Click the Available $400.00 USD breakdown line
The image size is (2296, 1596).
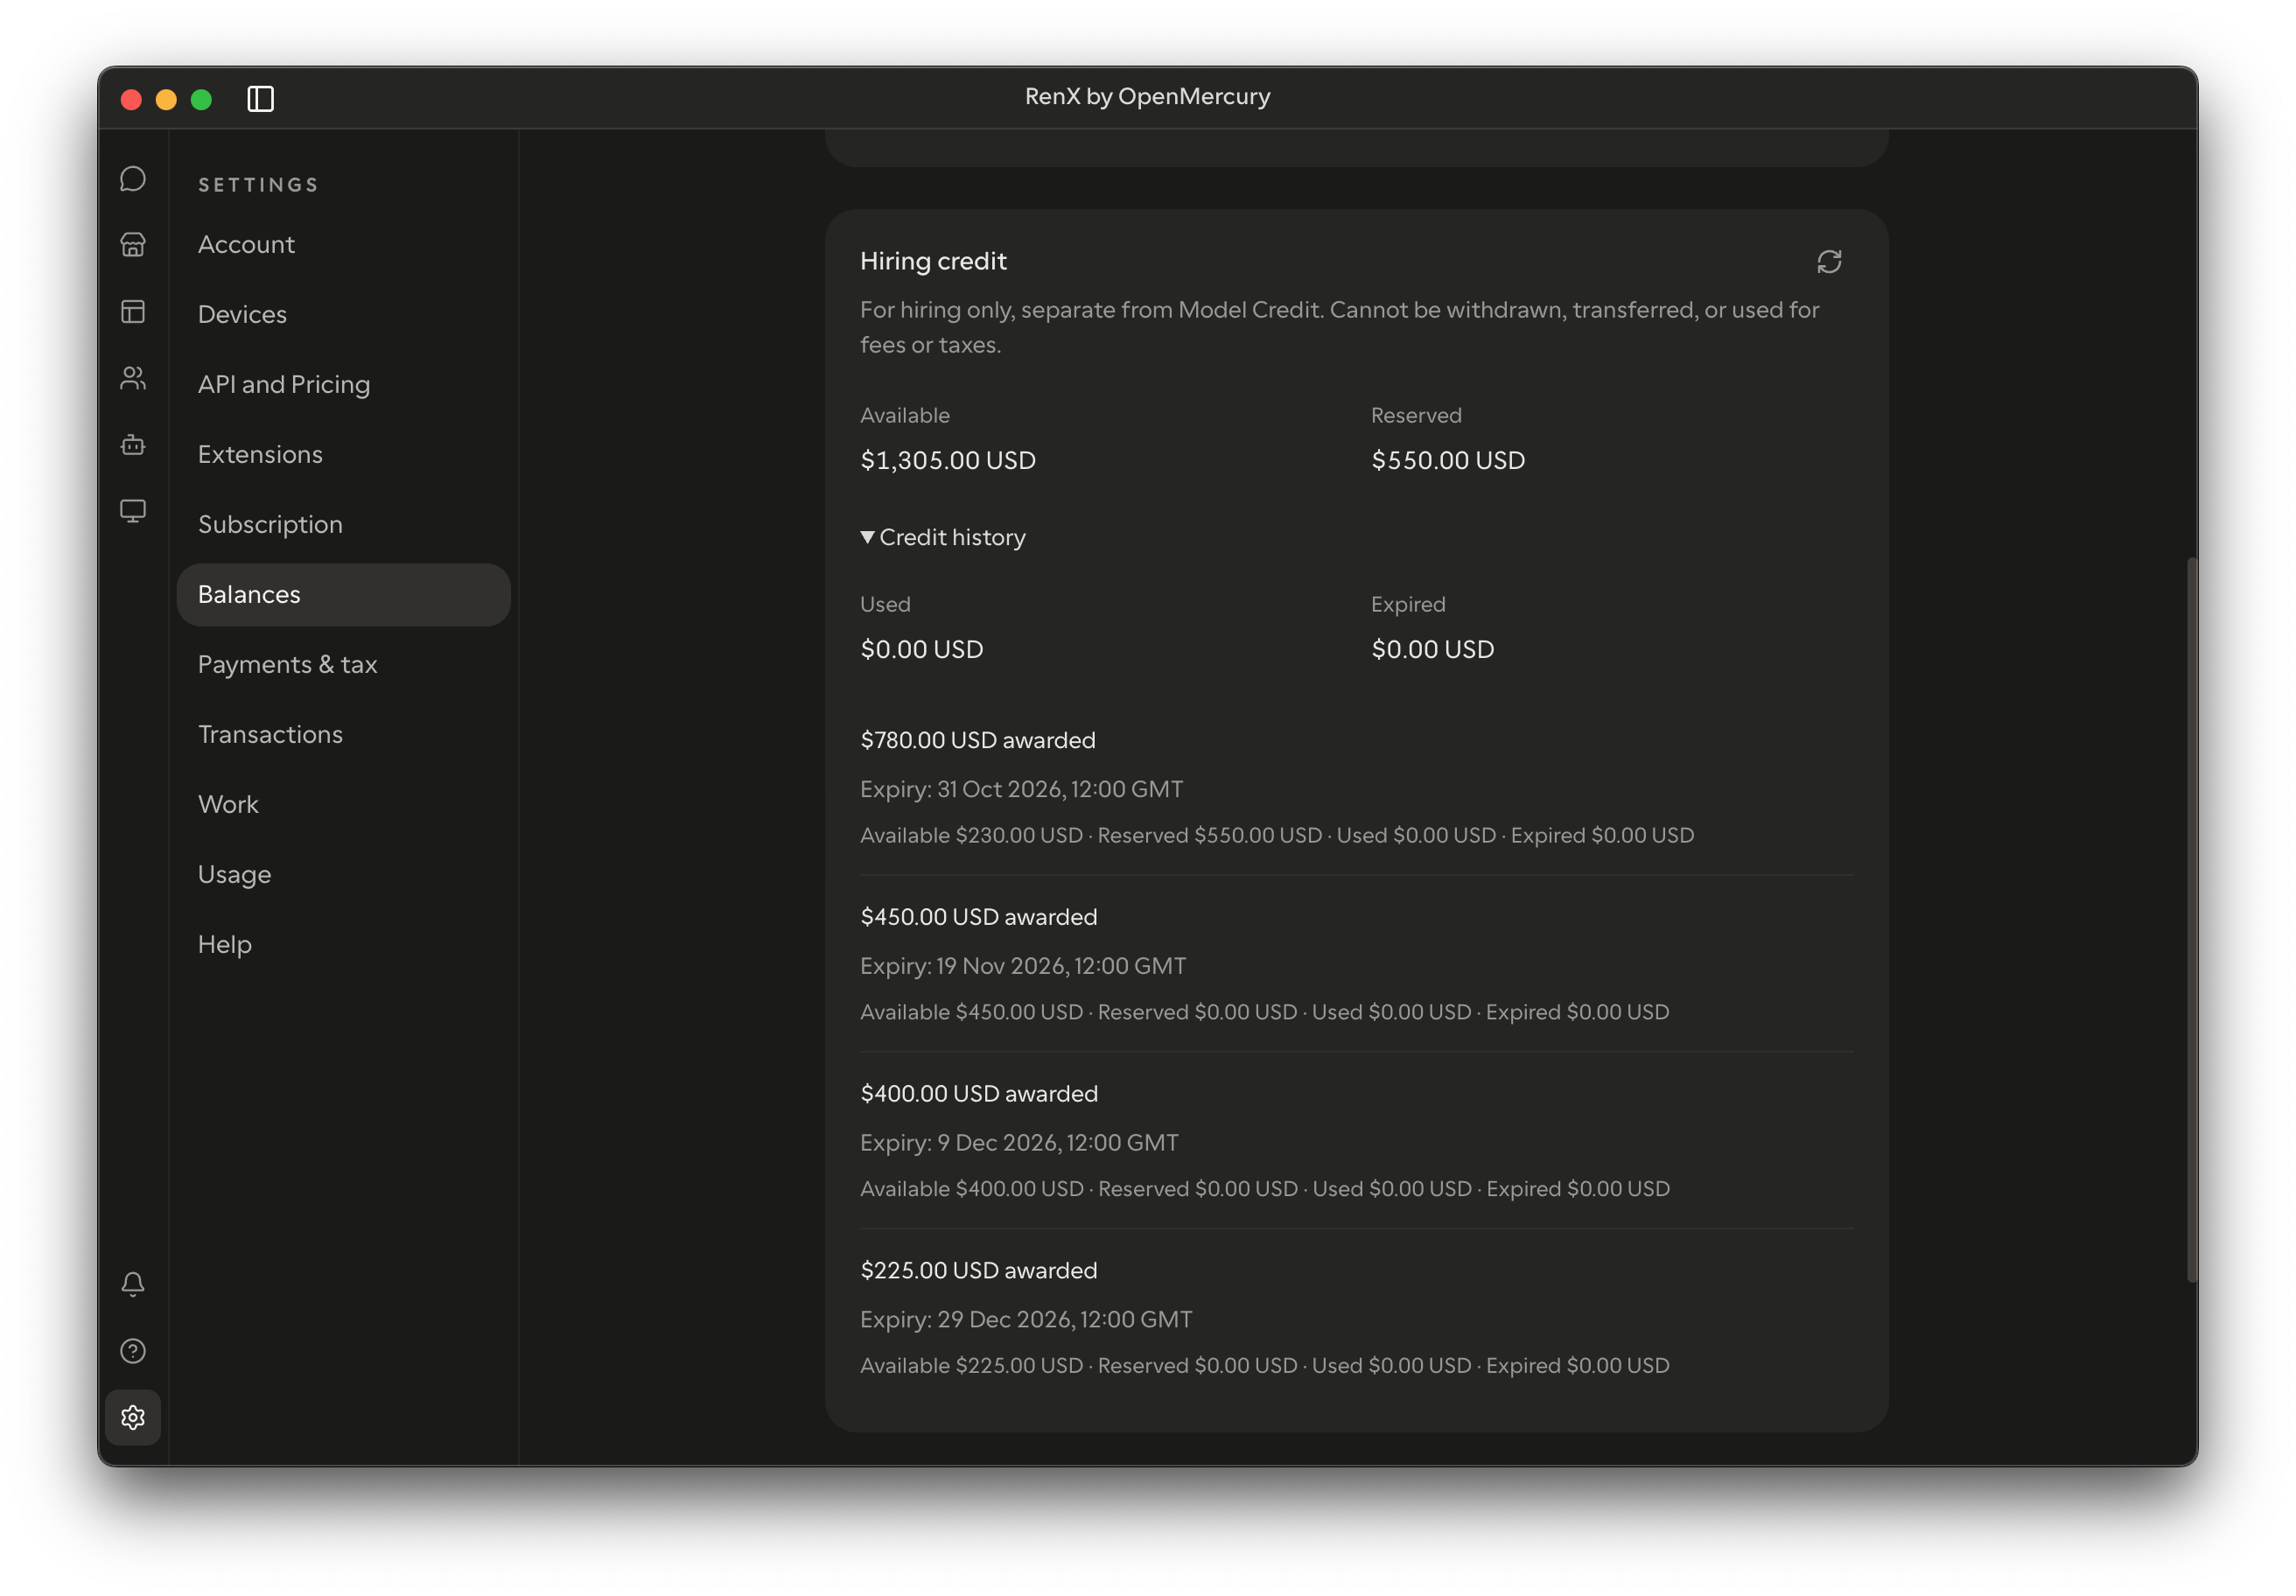coord(1265,1189)
